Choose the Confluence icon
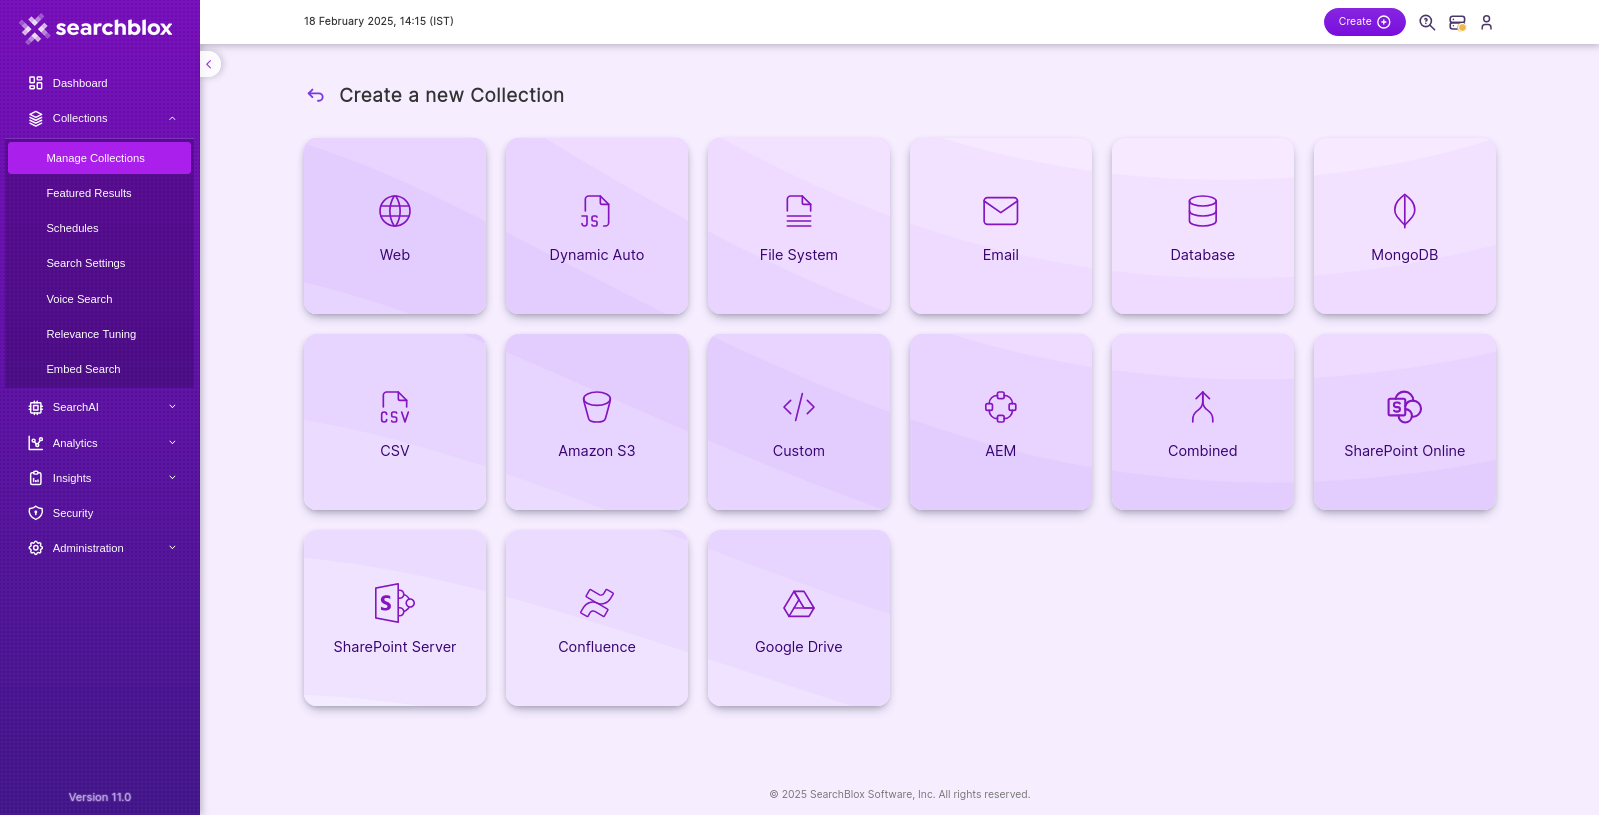1600x815 pixels. [597, 603]
